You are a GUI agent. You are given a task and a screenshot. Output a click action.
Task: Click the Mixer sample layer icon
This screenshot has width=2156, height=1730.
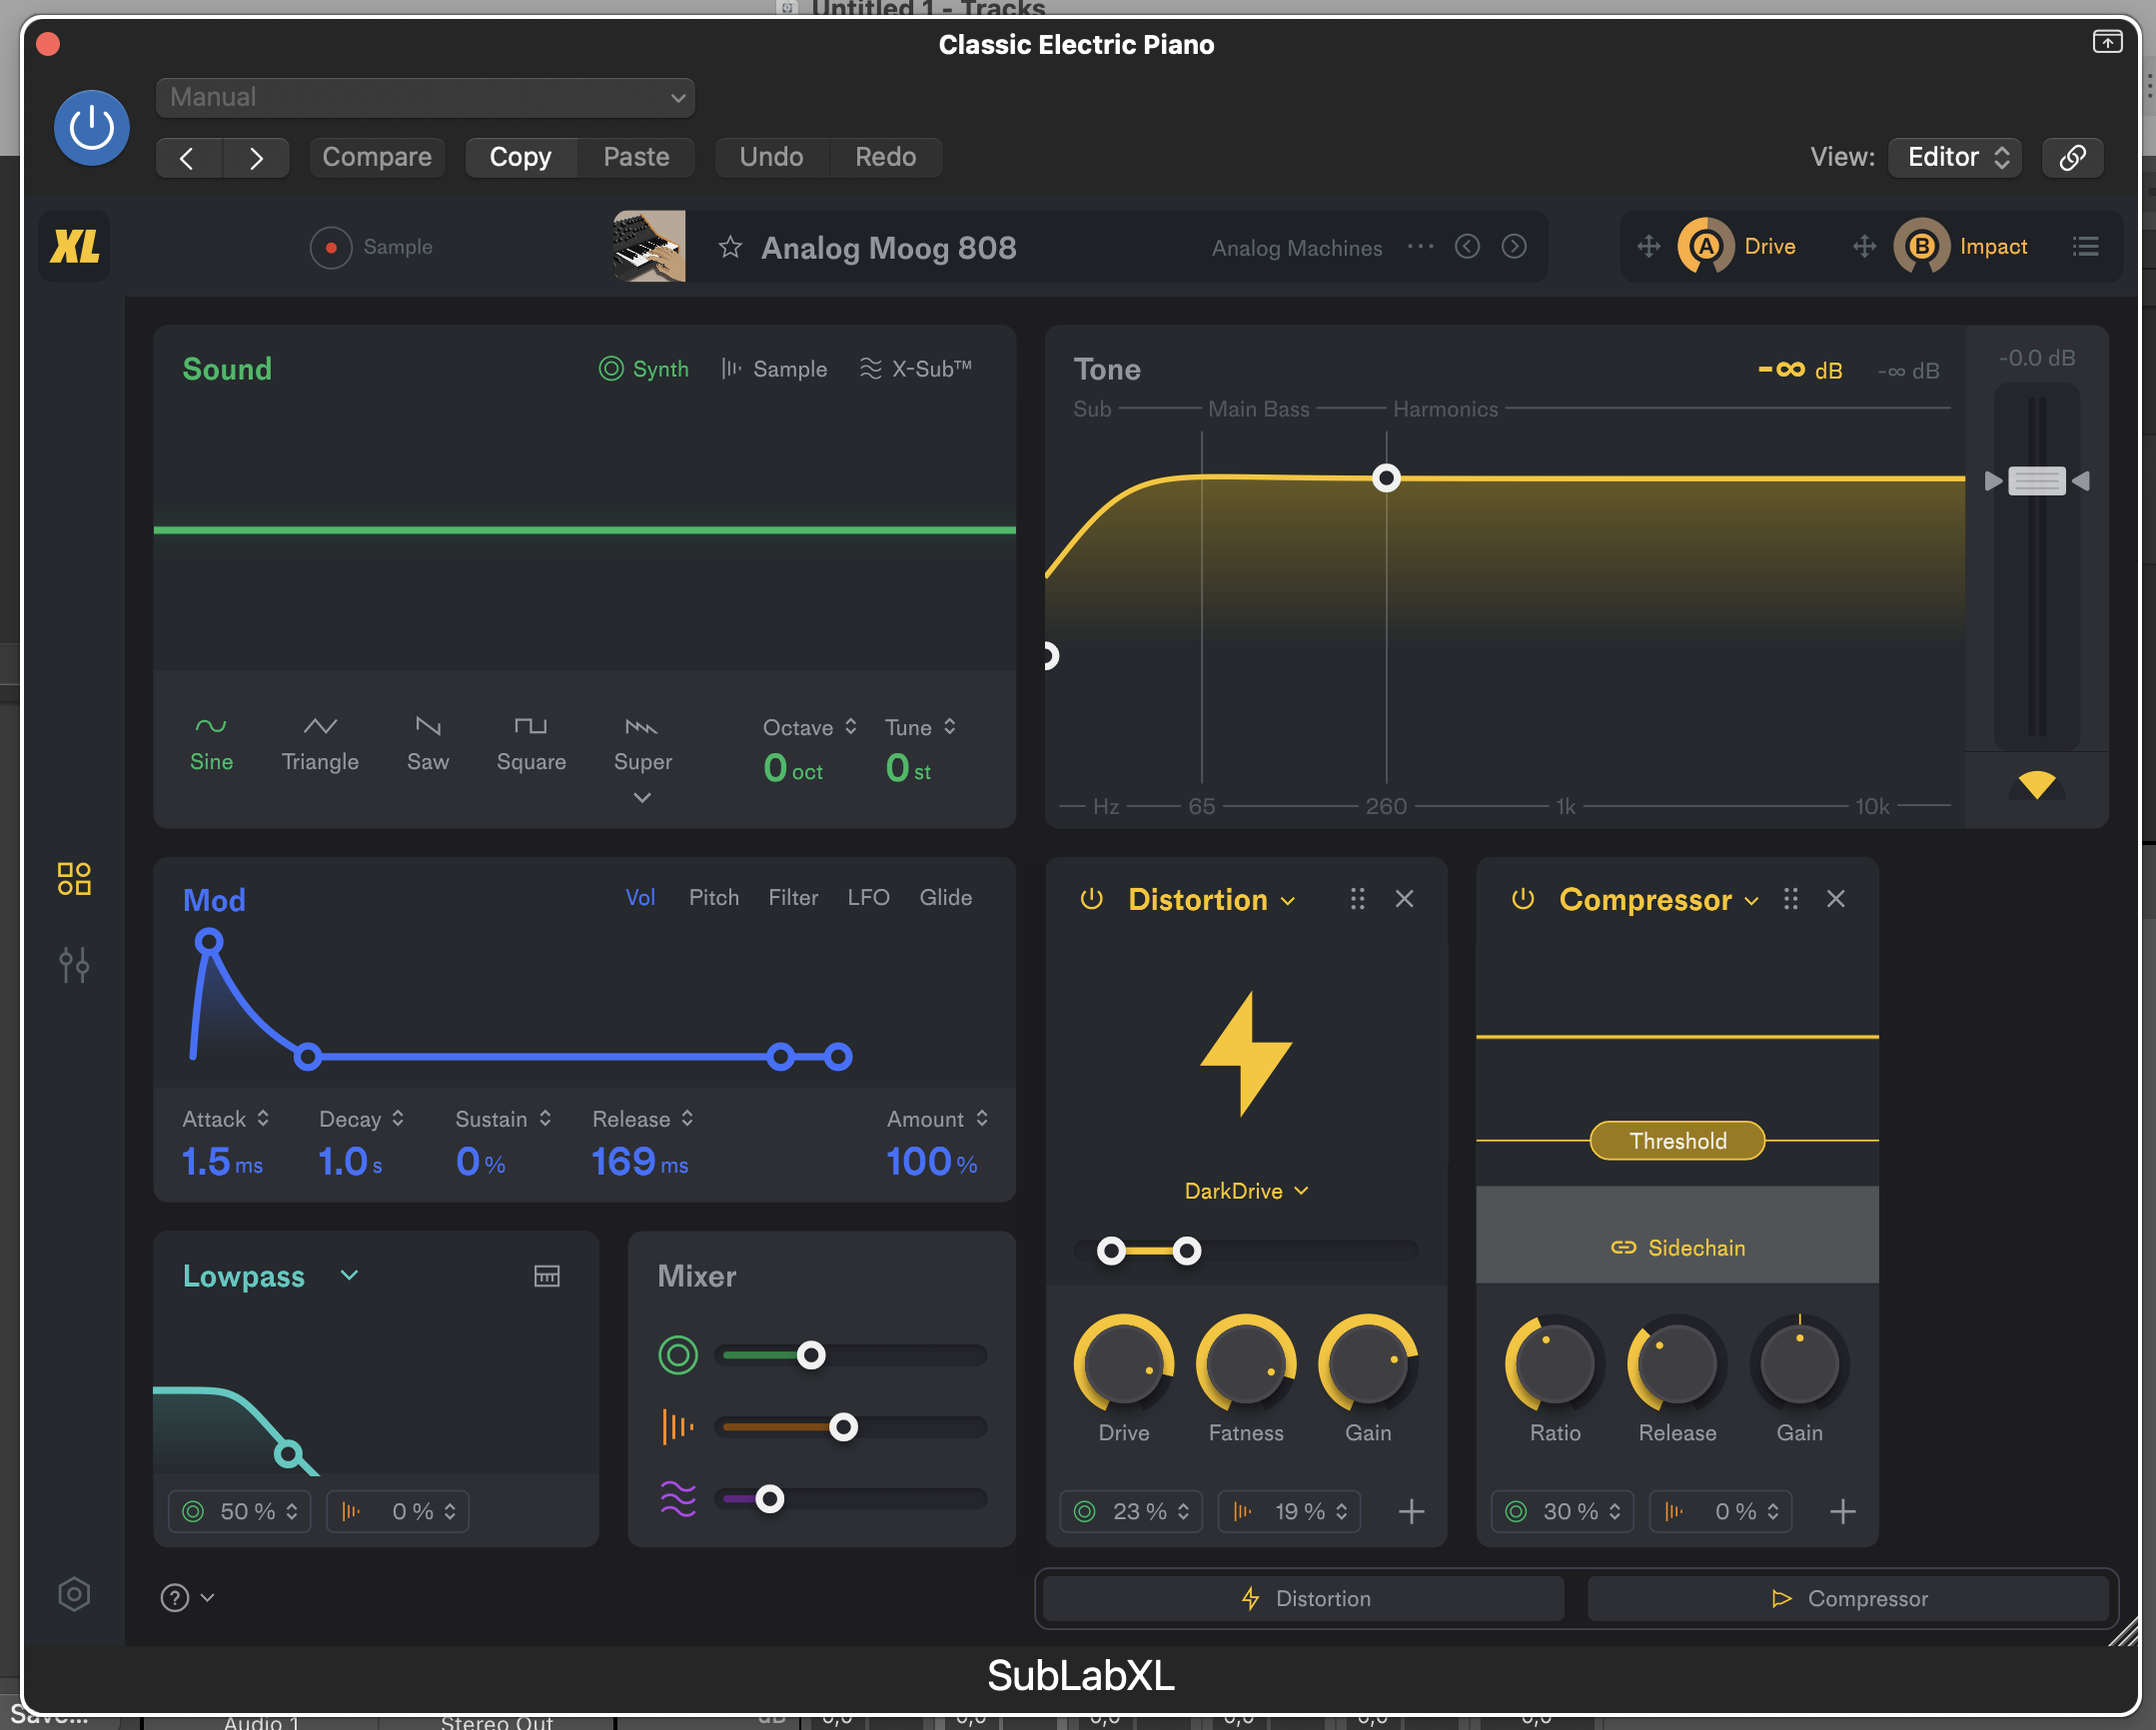pyautogui.click(x=677, y=1427)
